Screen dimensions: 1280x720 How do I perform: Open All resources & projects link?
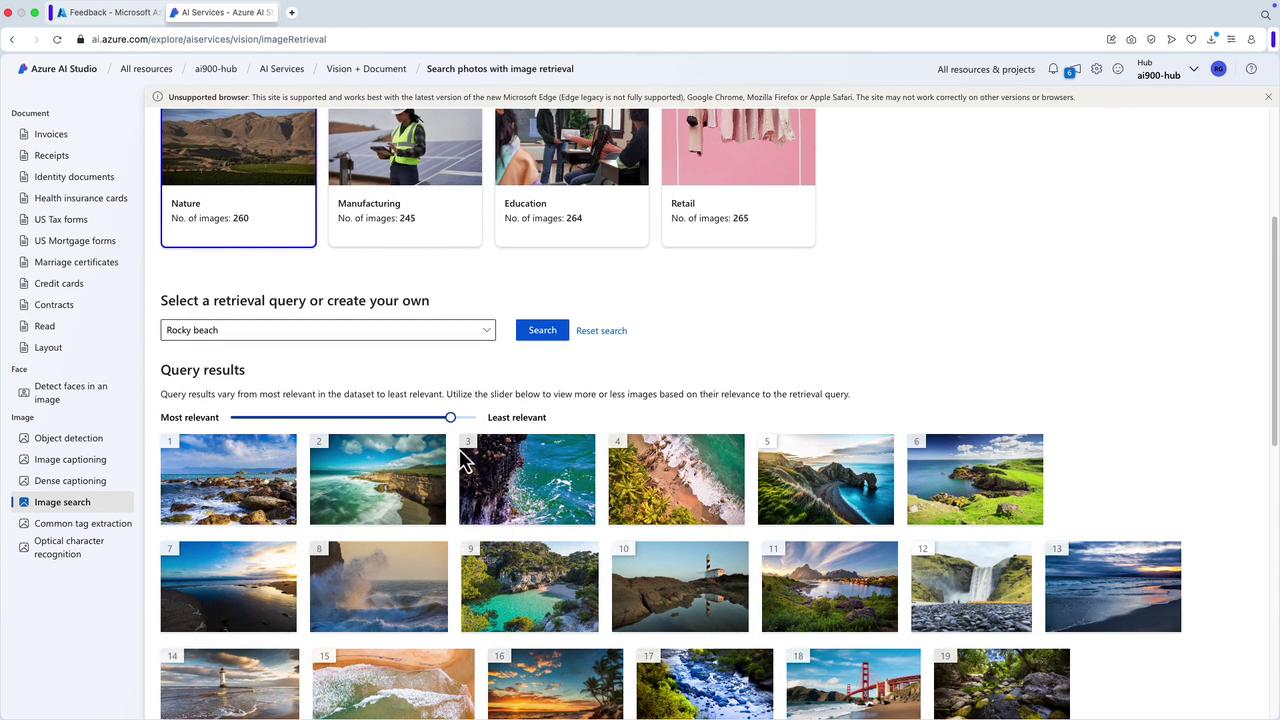click(x=986, y=69)
